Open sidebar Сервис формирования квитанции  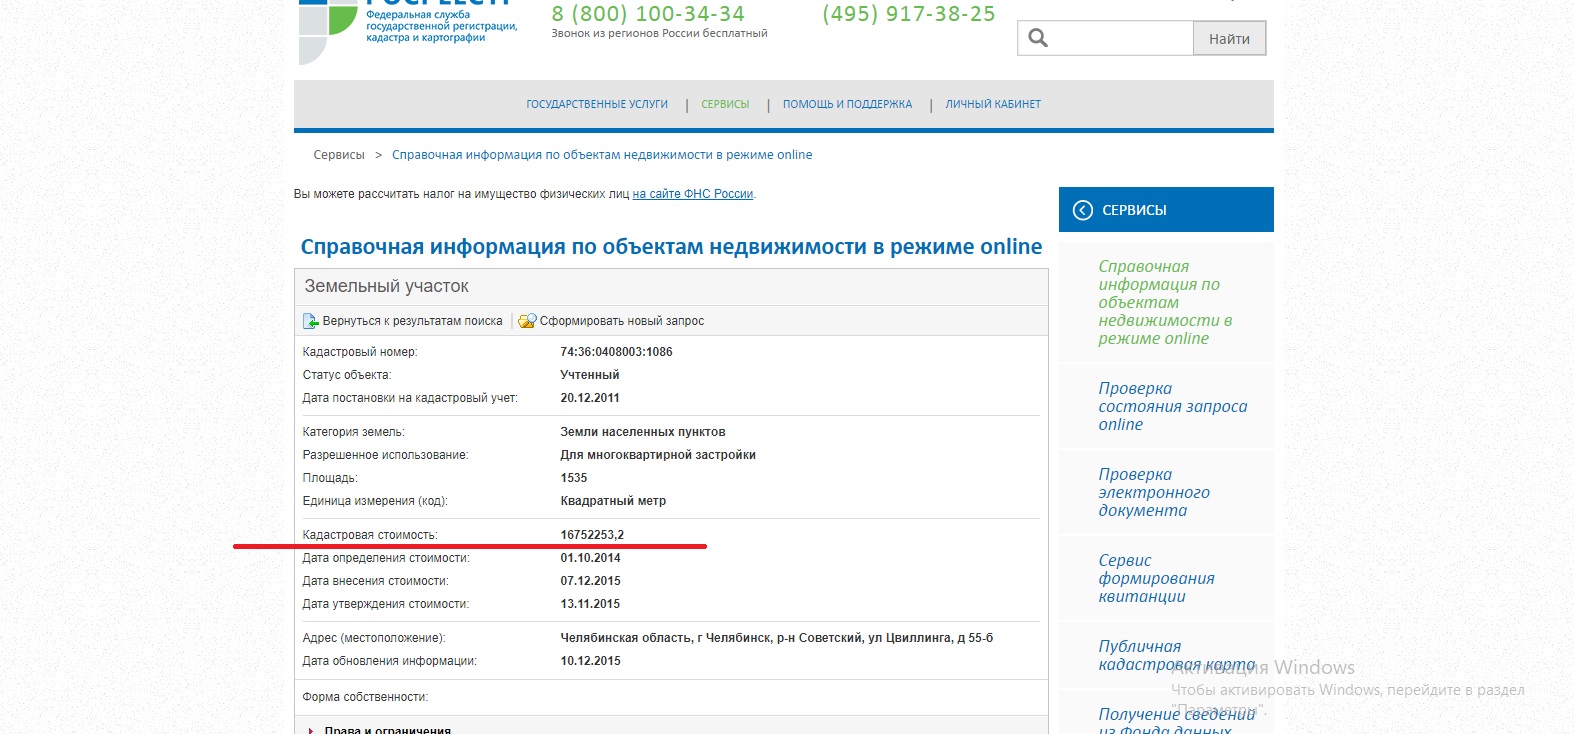click(x=1156, y=578)
